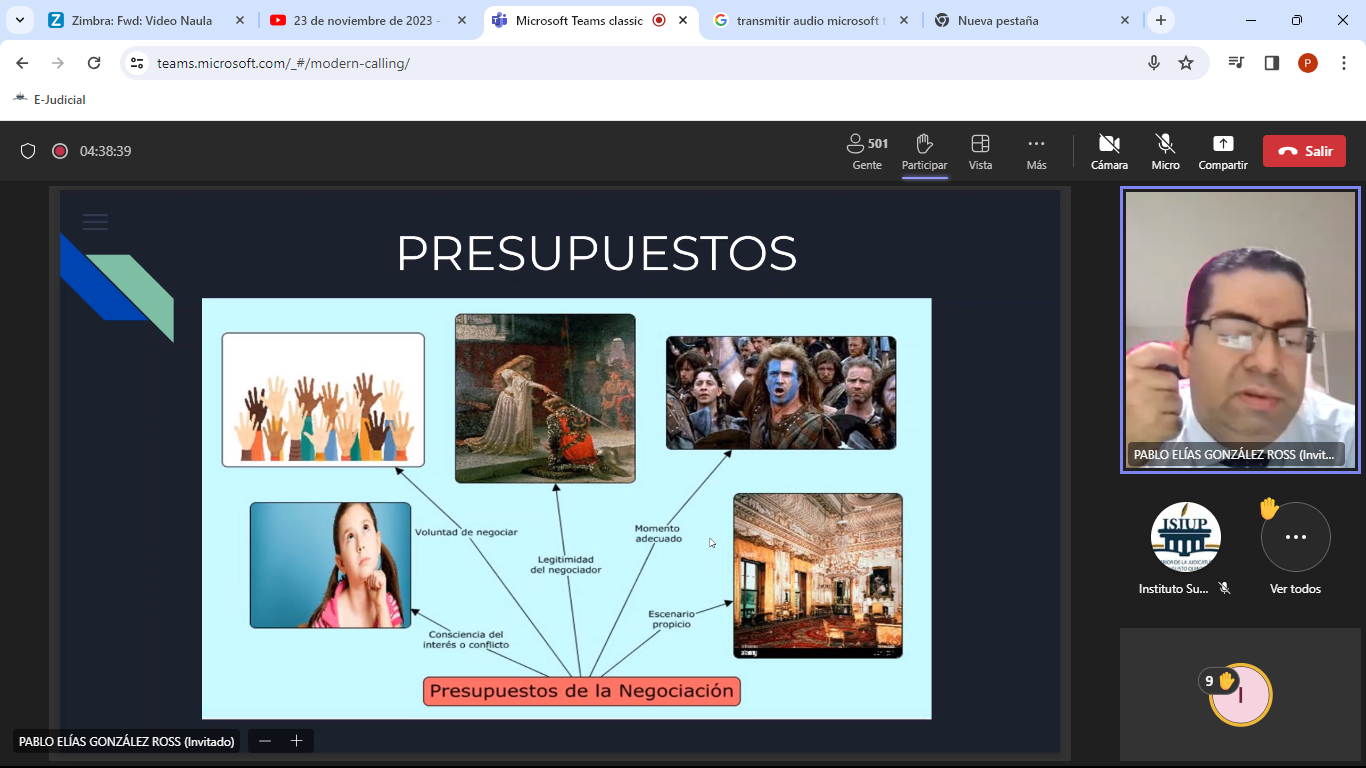1366x768 pixels.
Task: Click the hamburger menu on the slide
Action: point(95,222)
